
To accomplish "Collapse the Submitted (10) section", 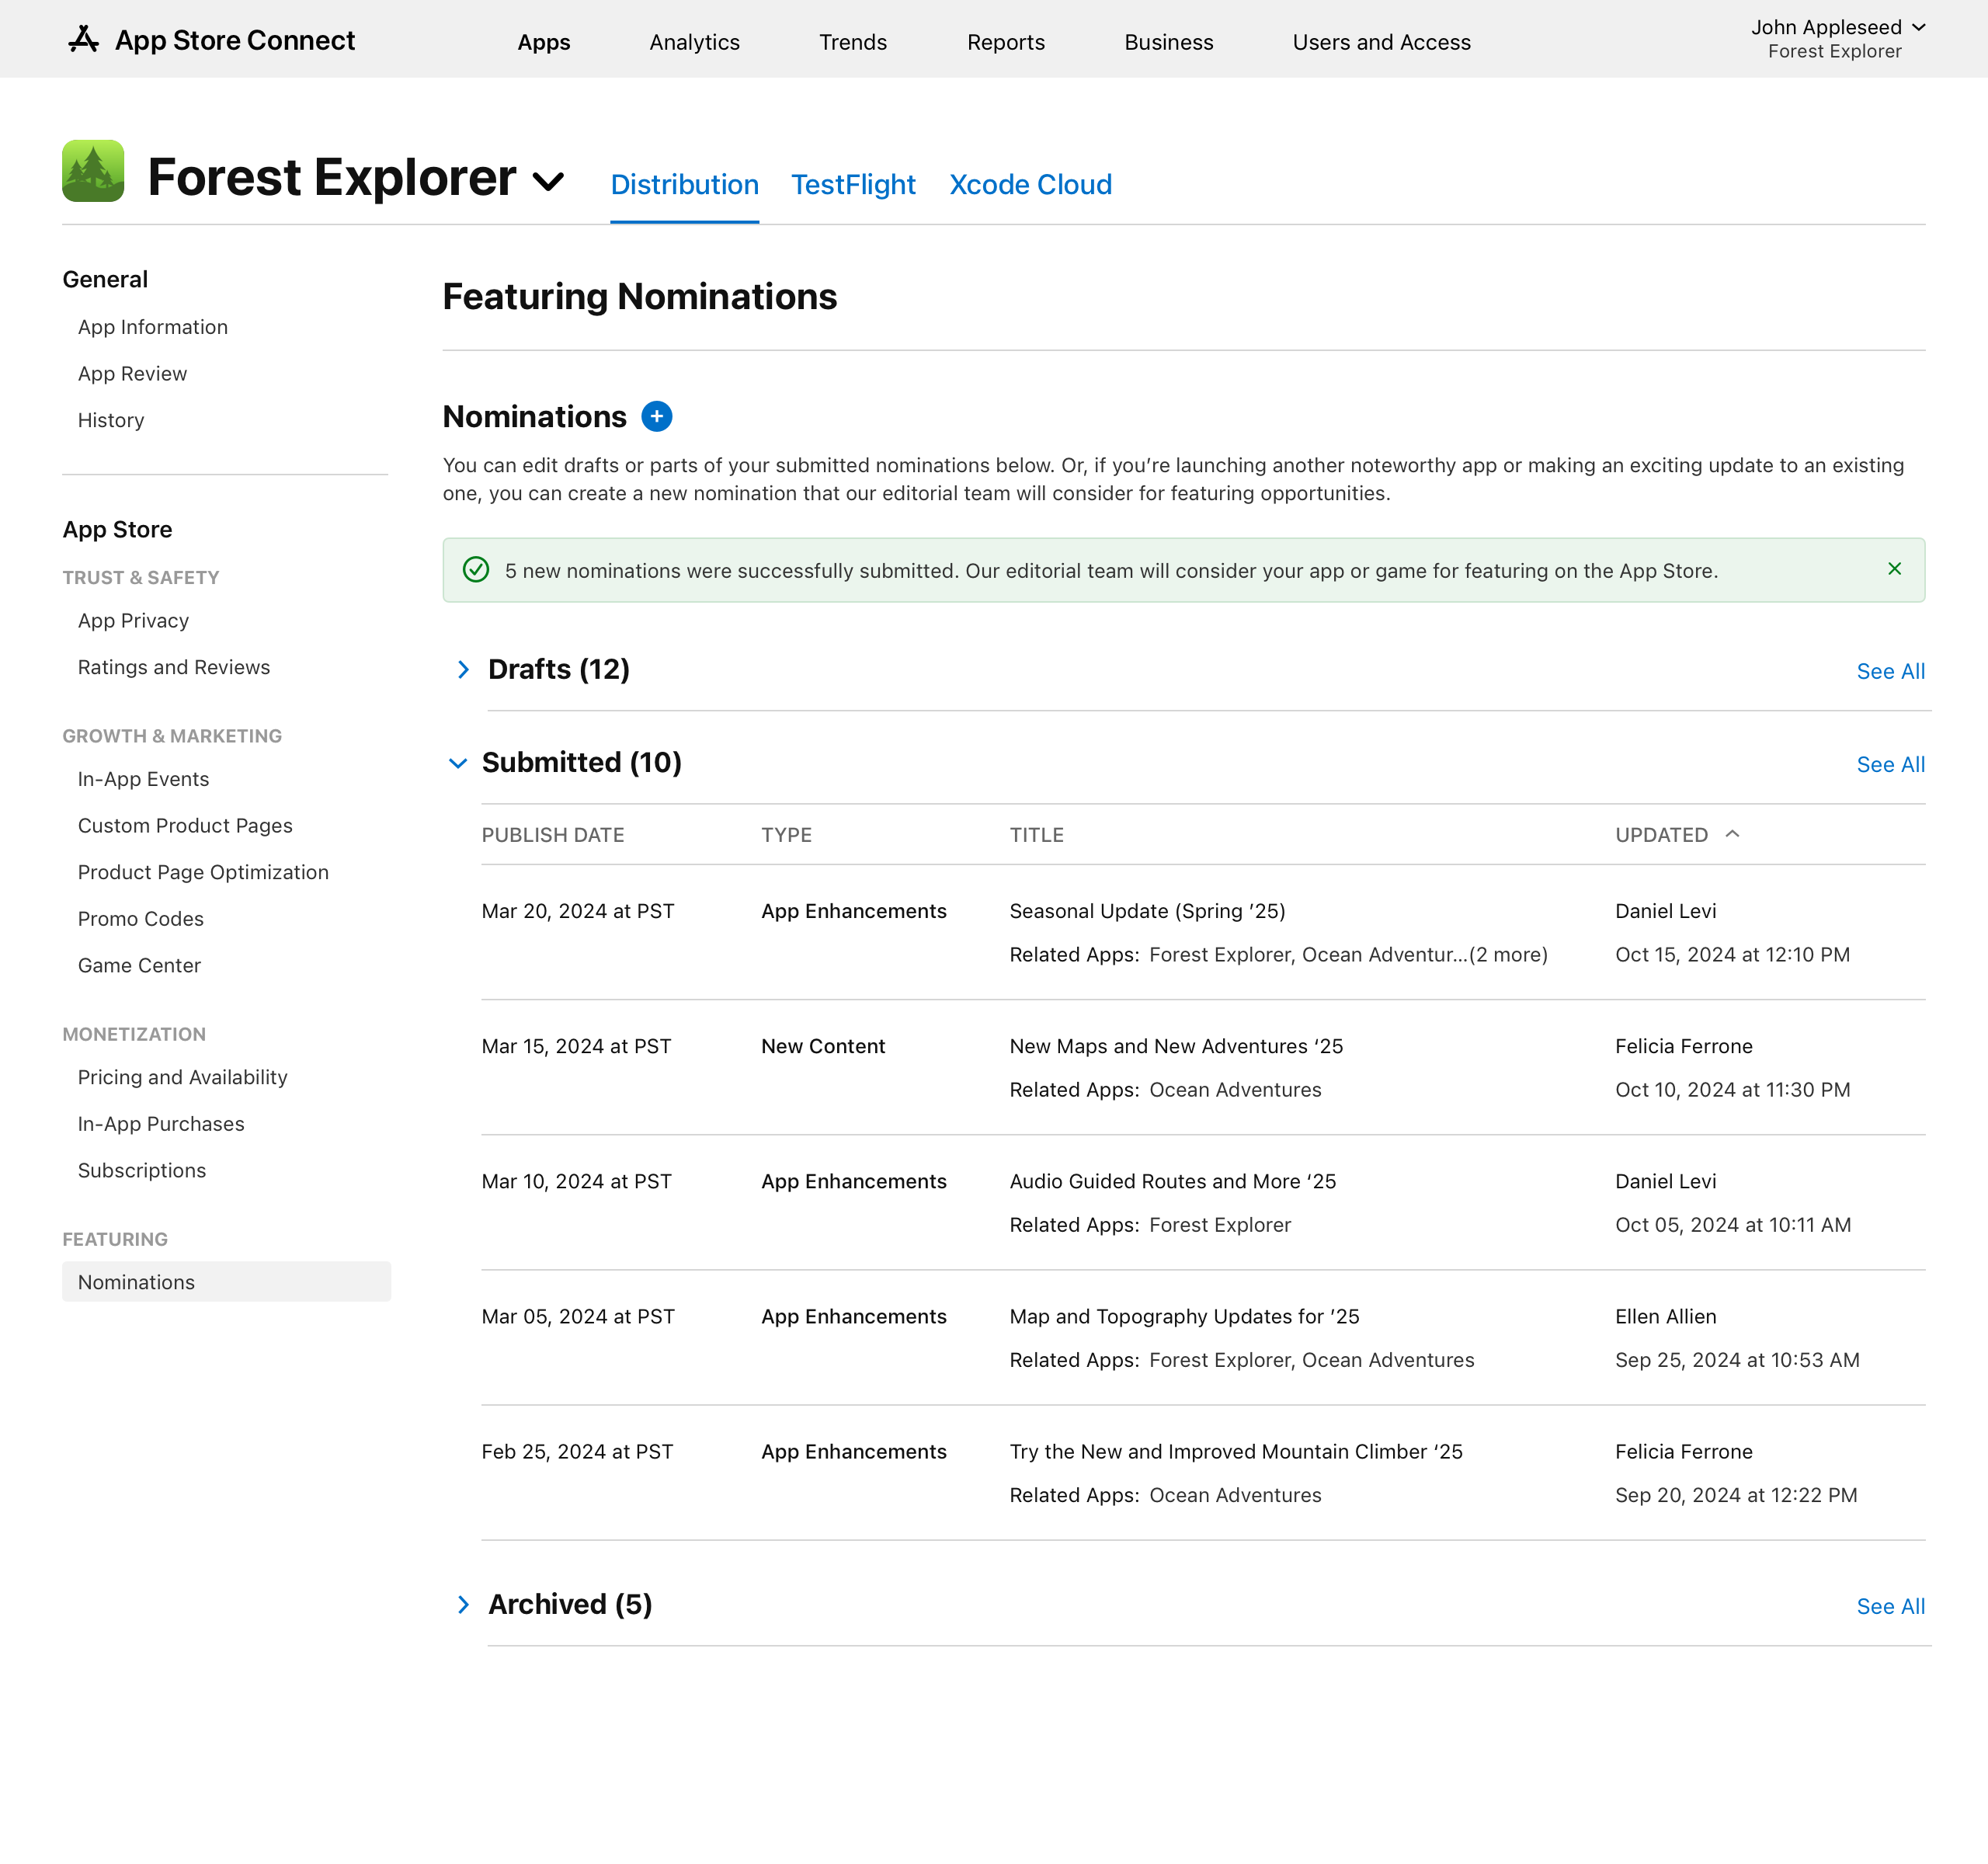I will 461,762.
